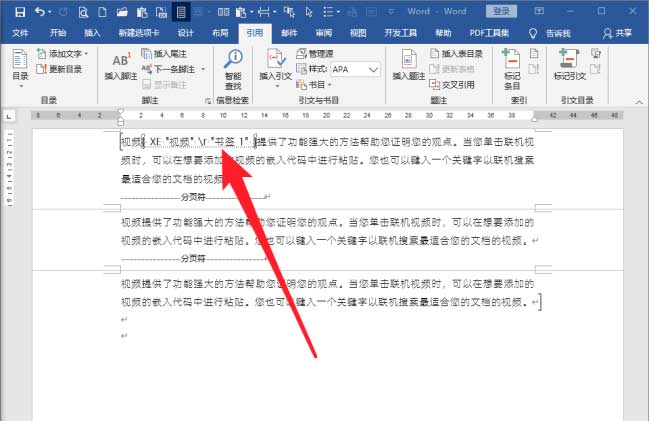Open the APA citation style combo box
This screenshot has height=421, width=649.
tap(355, 69)
